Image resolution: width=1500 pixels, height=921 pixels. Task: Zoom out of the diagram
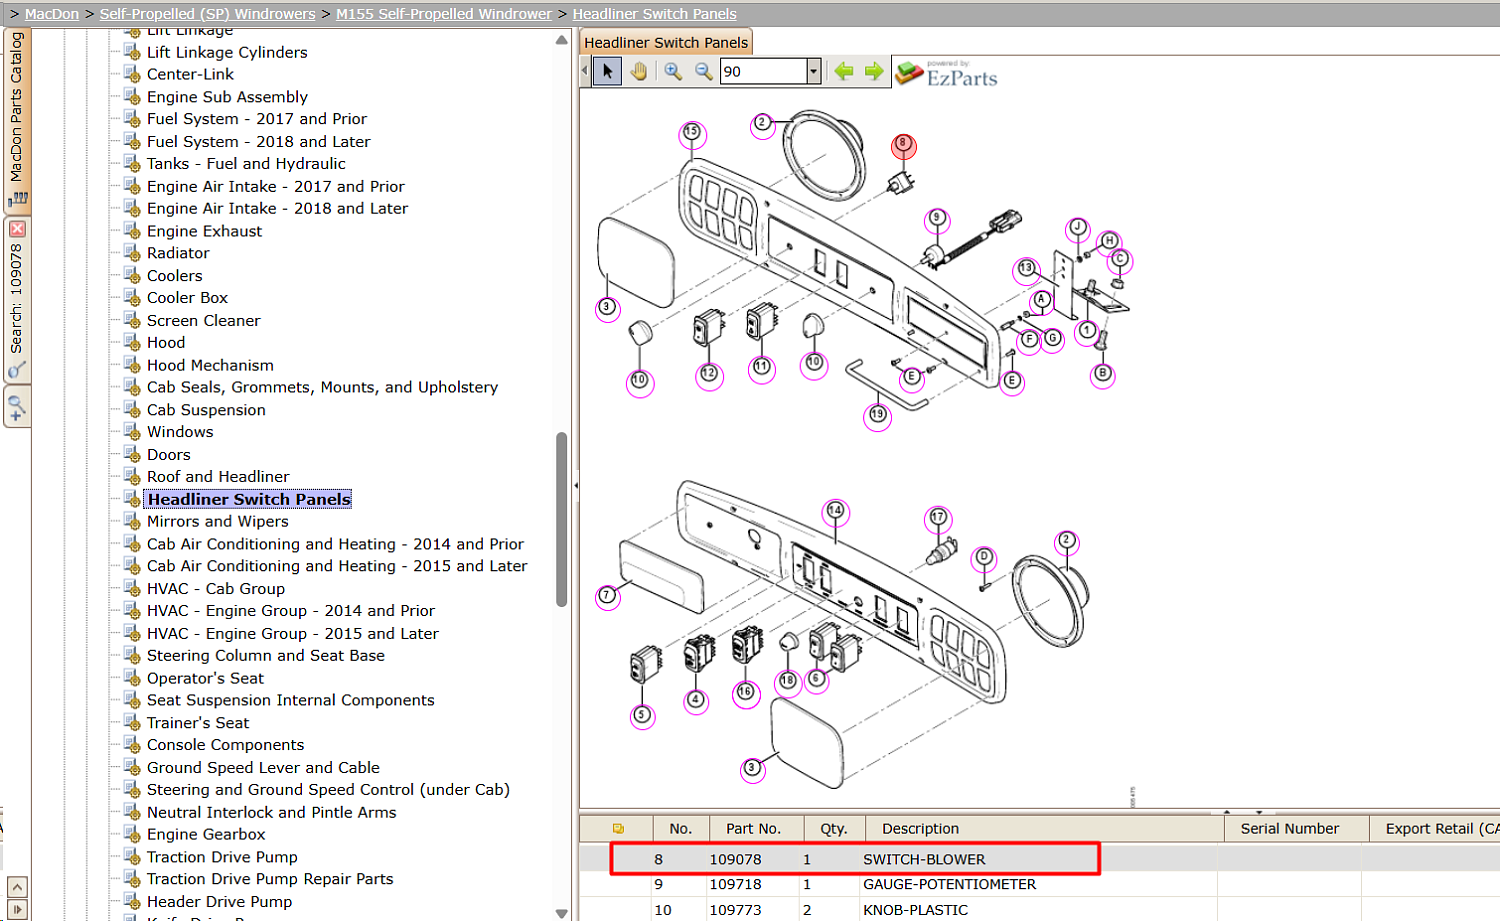tap(704, 71)
